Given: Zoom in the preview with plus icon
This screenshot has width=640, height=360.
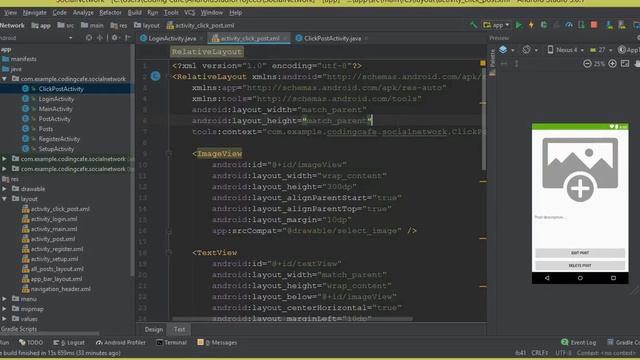Looking at the screenshot, I should click(612, 64).
